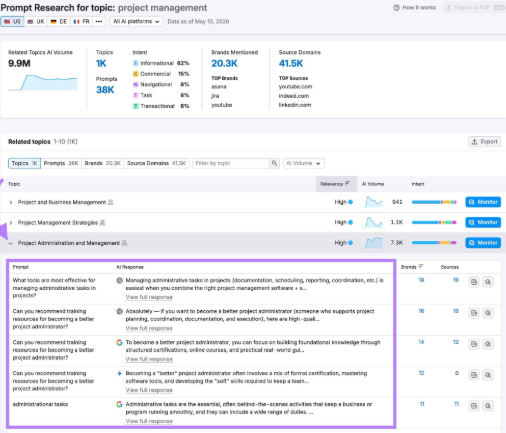View full response starting Becoming a better
Viewport: 506px width, 433px height.
click(x=149, y=390)
